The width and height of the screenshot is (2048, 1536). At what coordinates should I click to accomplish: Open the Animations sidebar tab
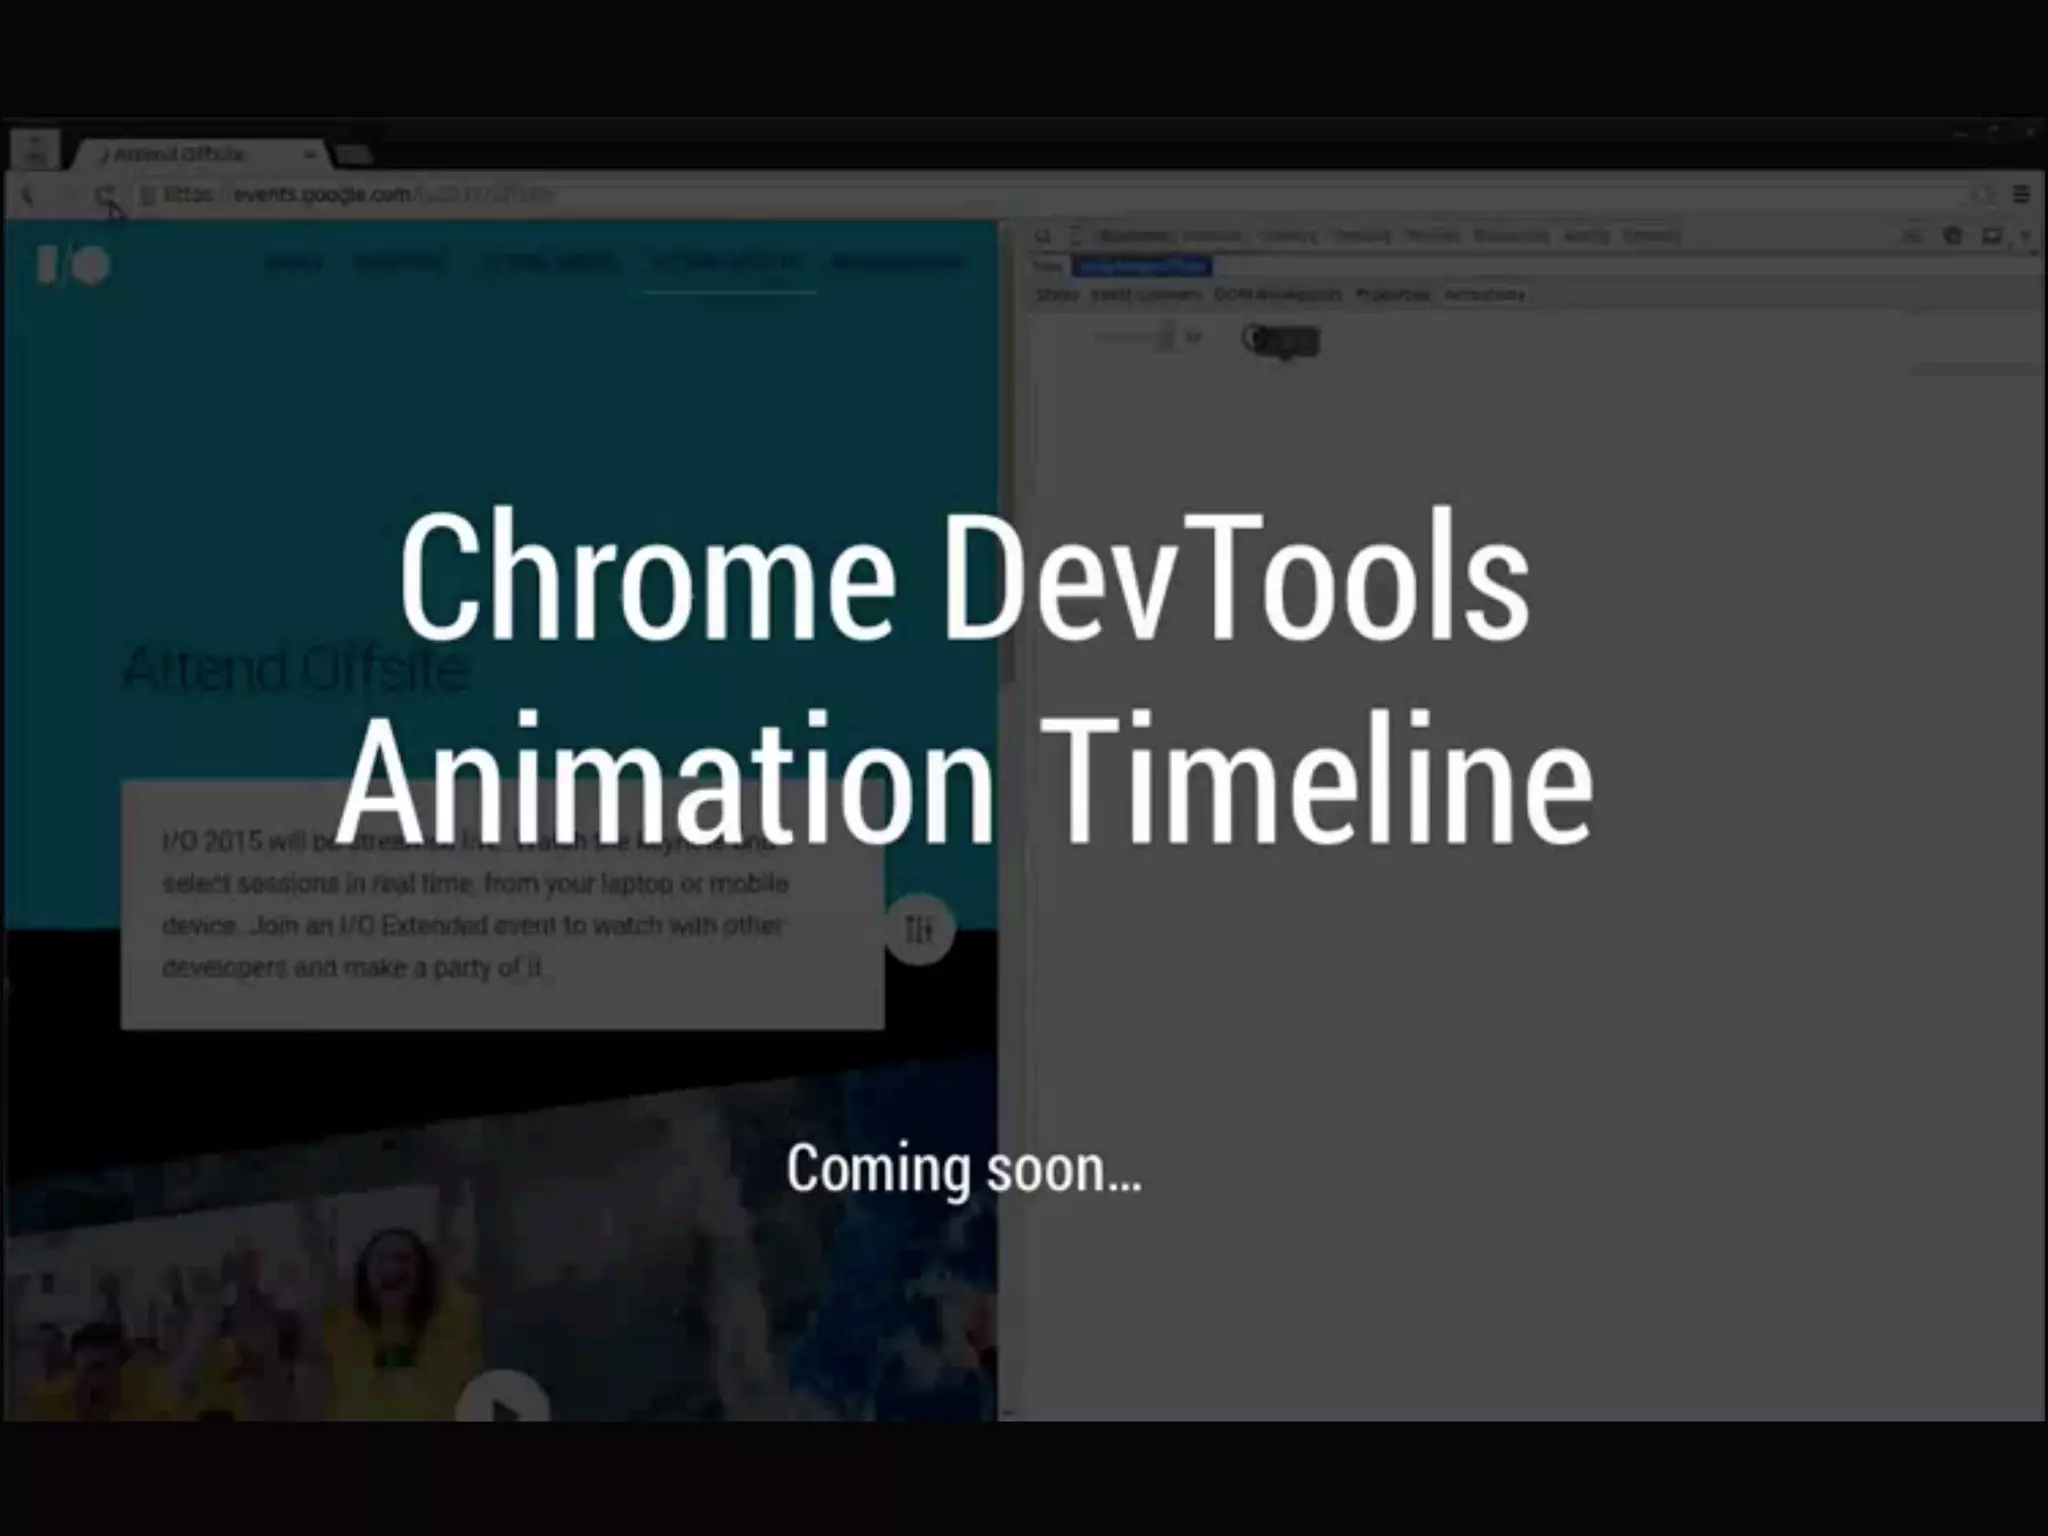tap(1484, 295)
